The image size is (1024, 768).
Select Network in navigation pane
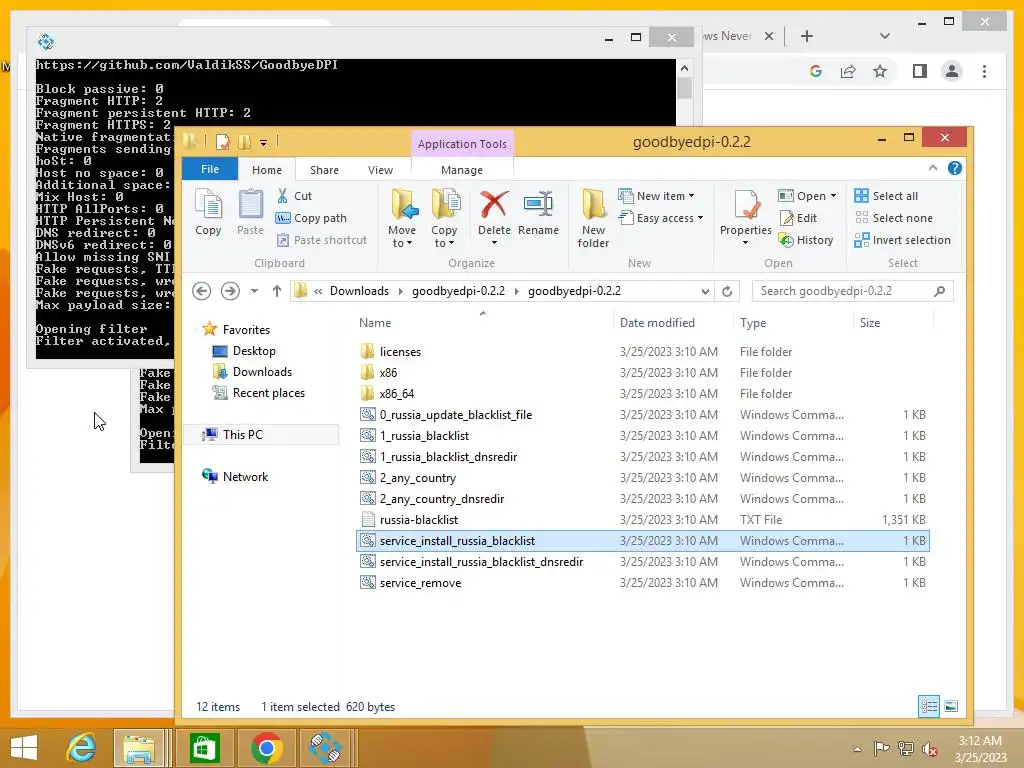(235, 477)
